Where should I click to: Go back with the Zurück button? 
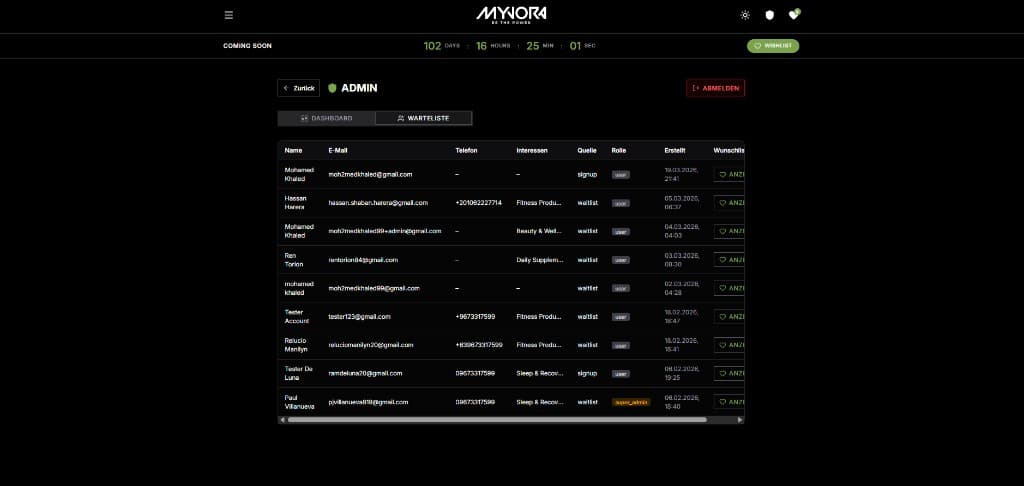click(298, 88)
